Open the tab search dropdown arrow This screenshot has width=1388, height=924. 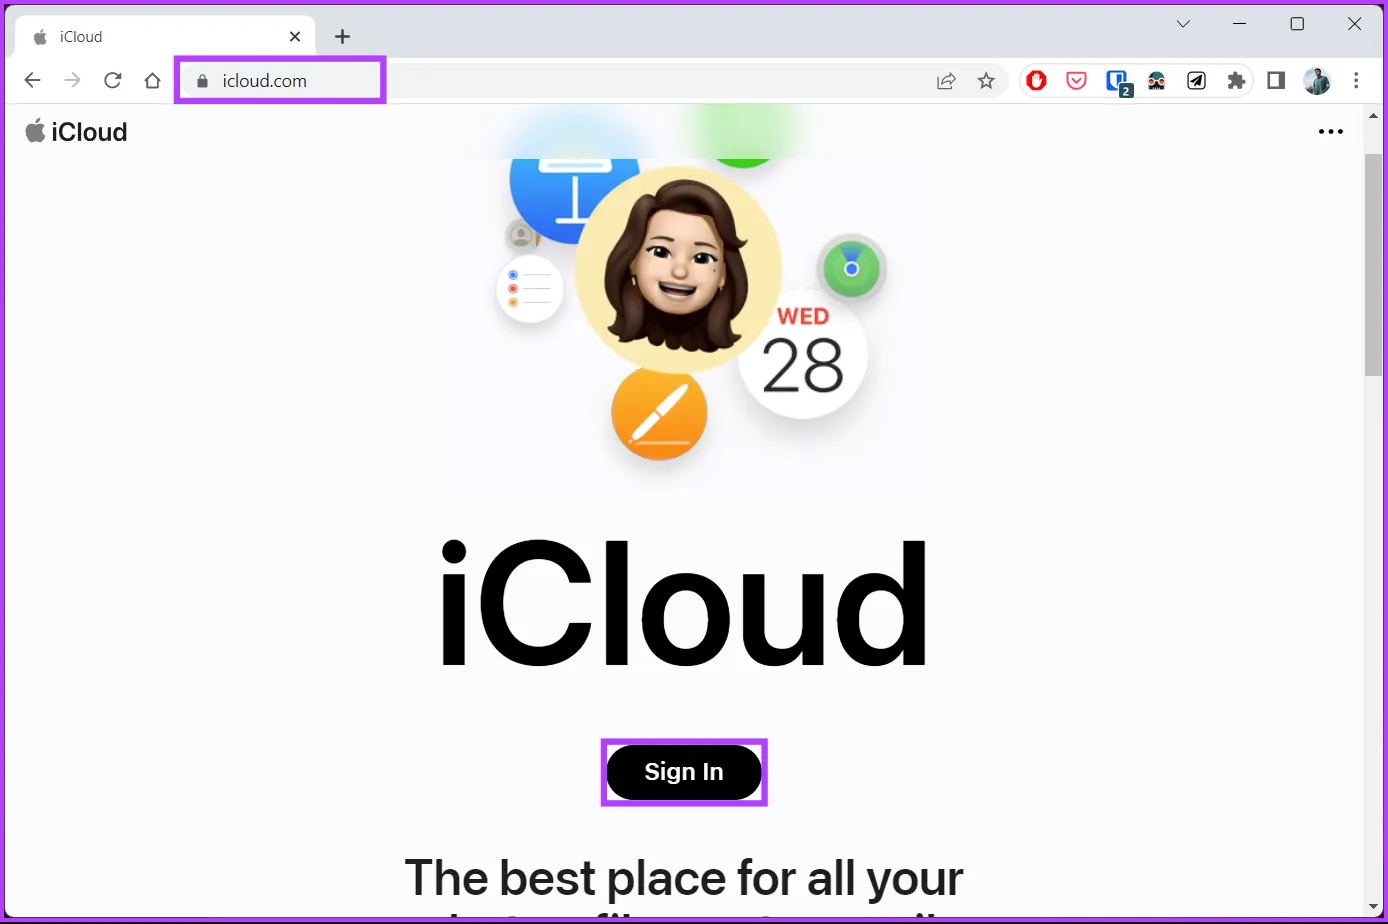[x=1183, y=24]
